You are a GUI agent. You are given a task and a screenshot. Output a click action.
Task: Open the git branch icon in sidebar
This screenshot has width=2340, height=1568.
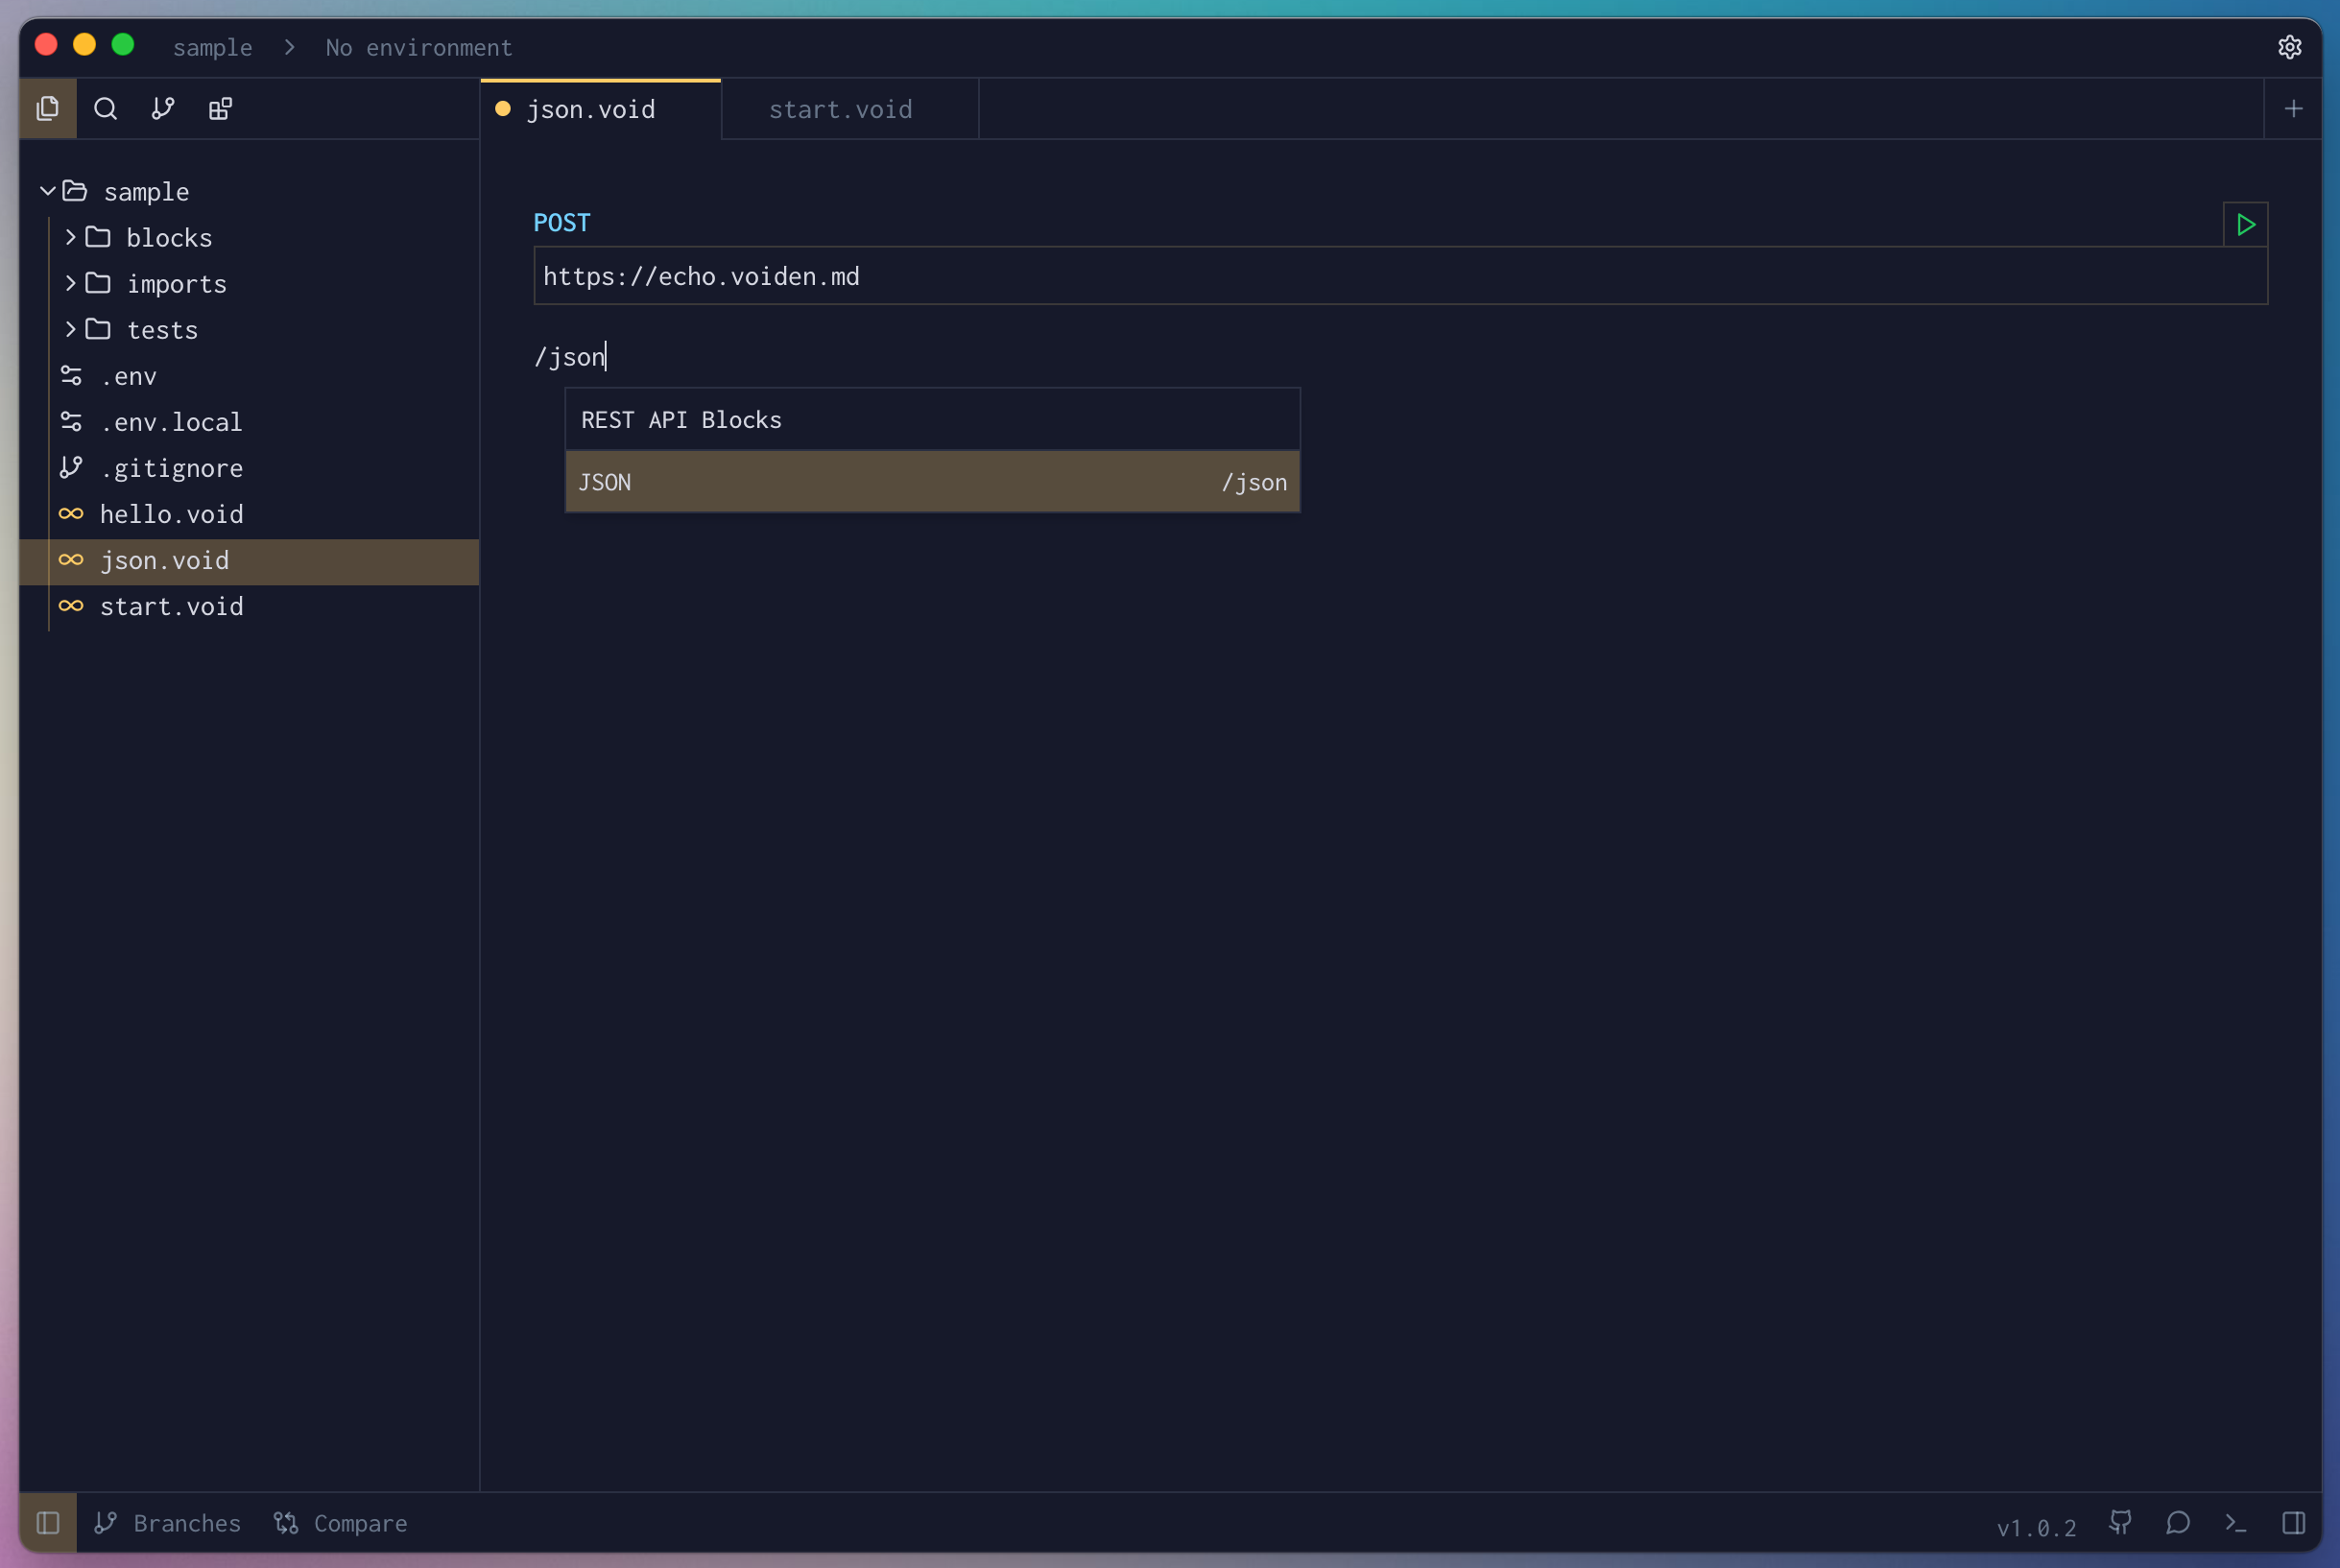[162, 108]
